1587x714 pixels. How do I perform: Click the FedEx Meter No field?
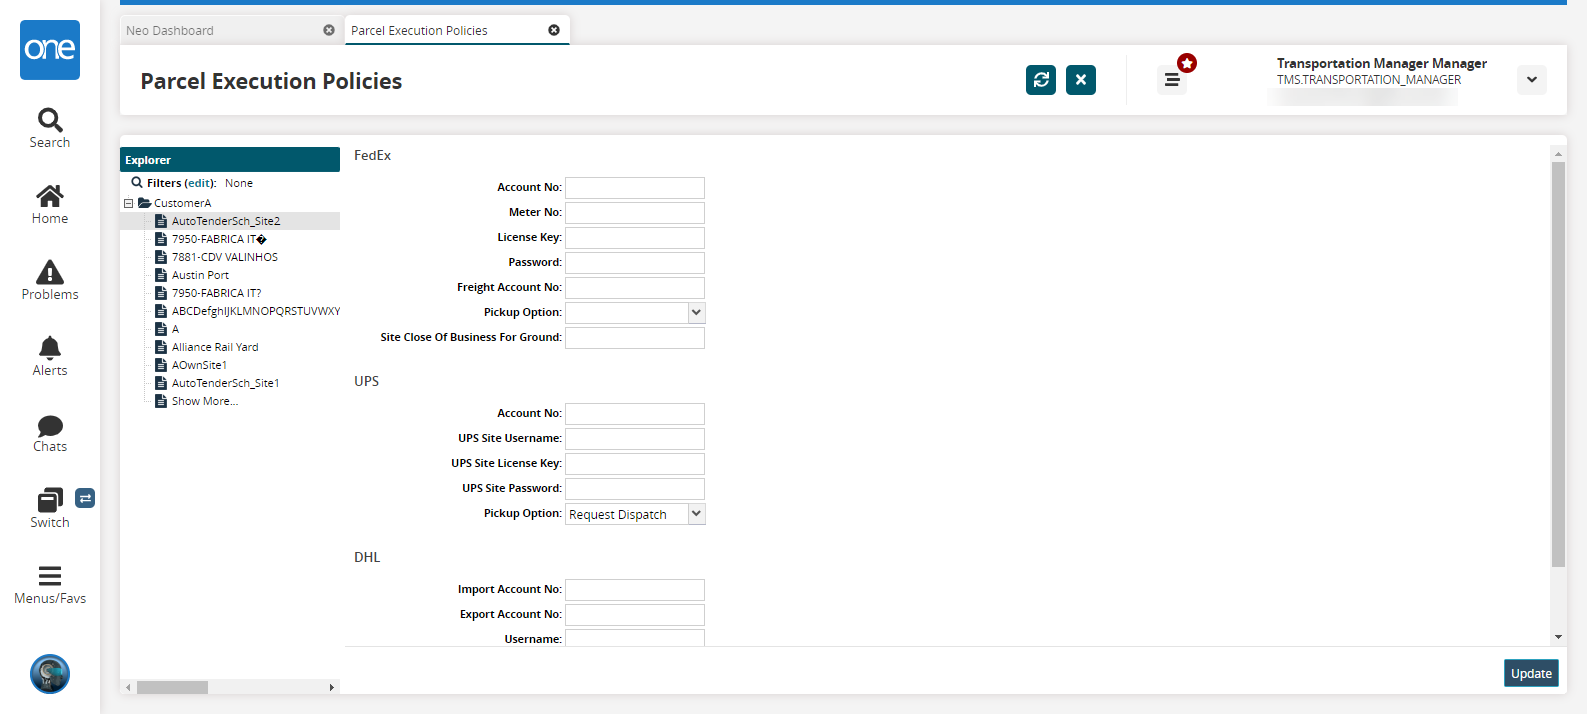click(x=635, y=213)
